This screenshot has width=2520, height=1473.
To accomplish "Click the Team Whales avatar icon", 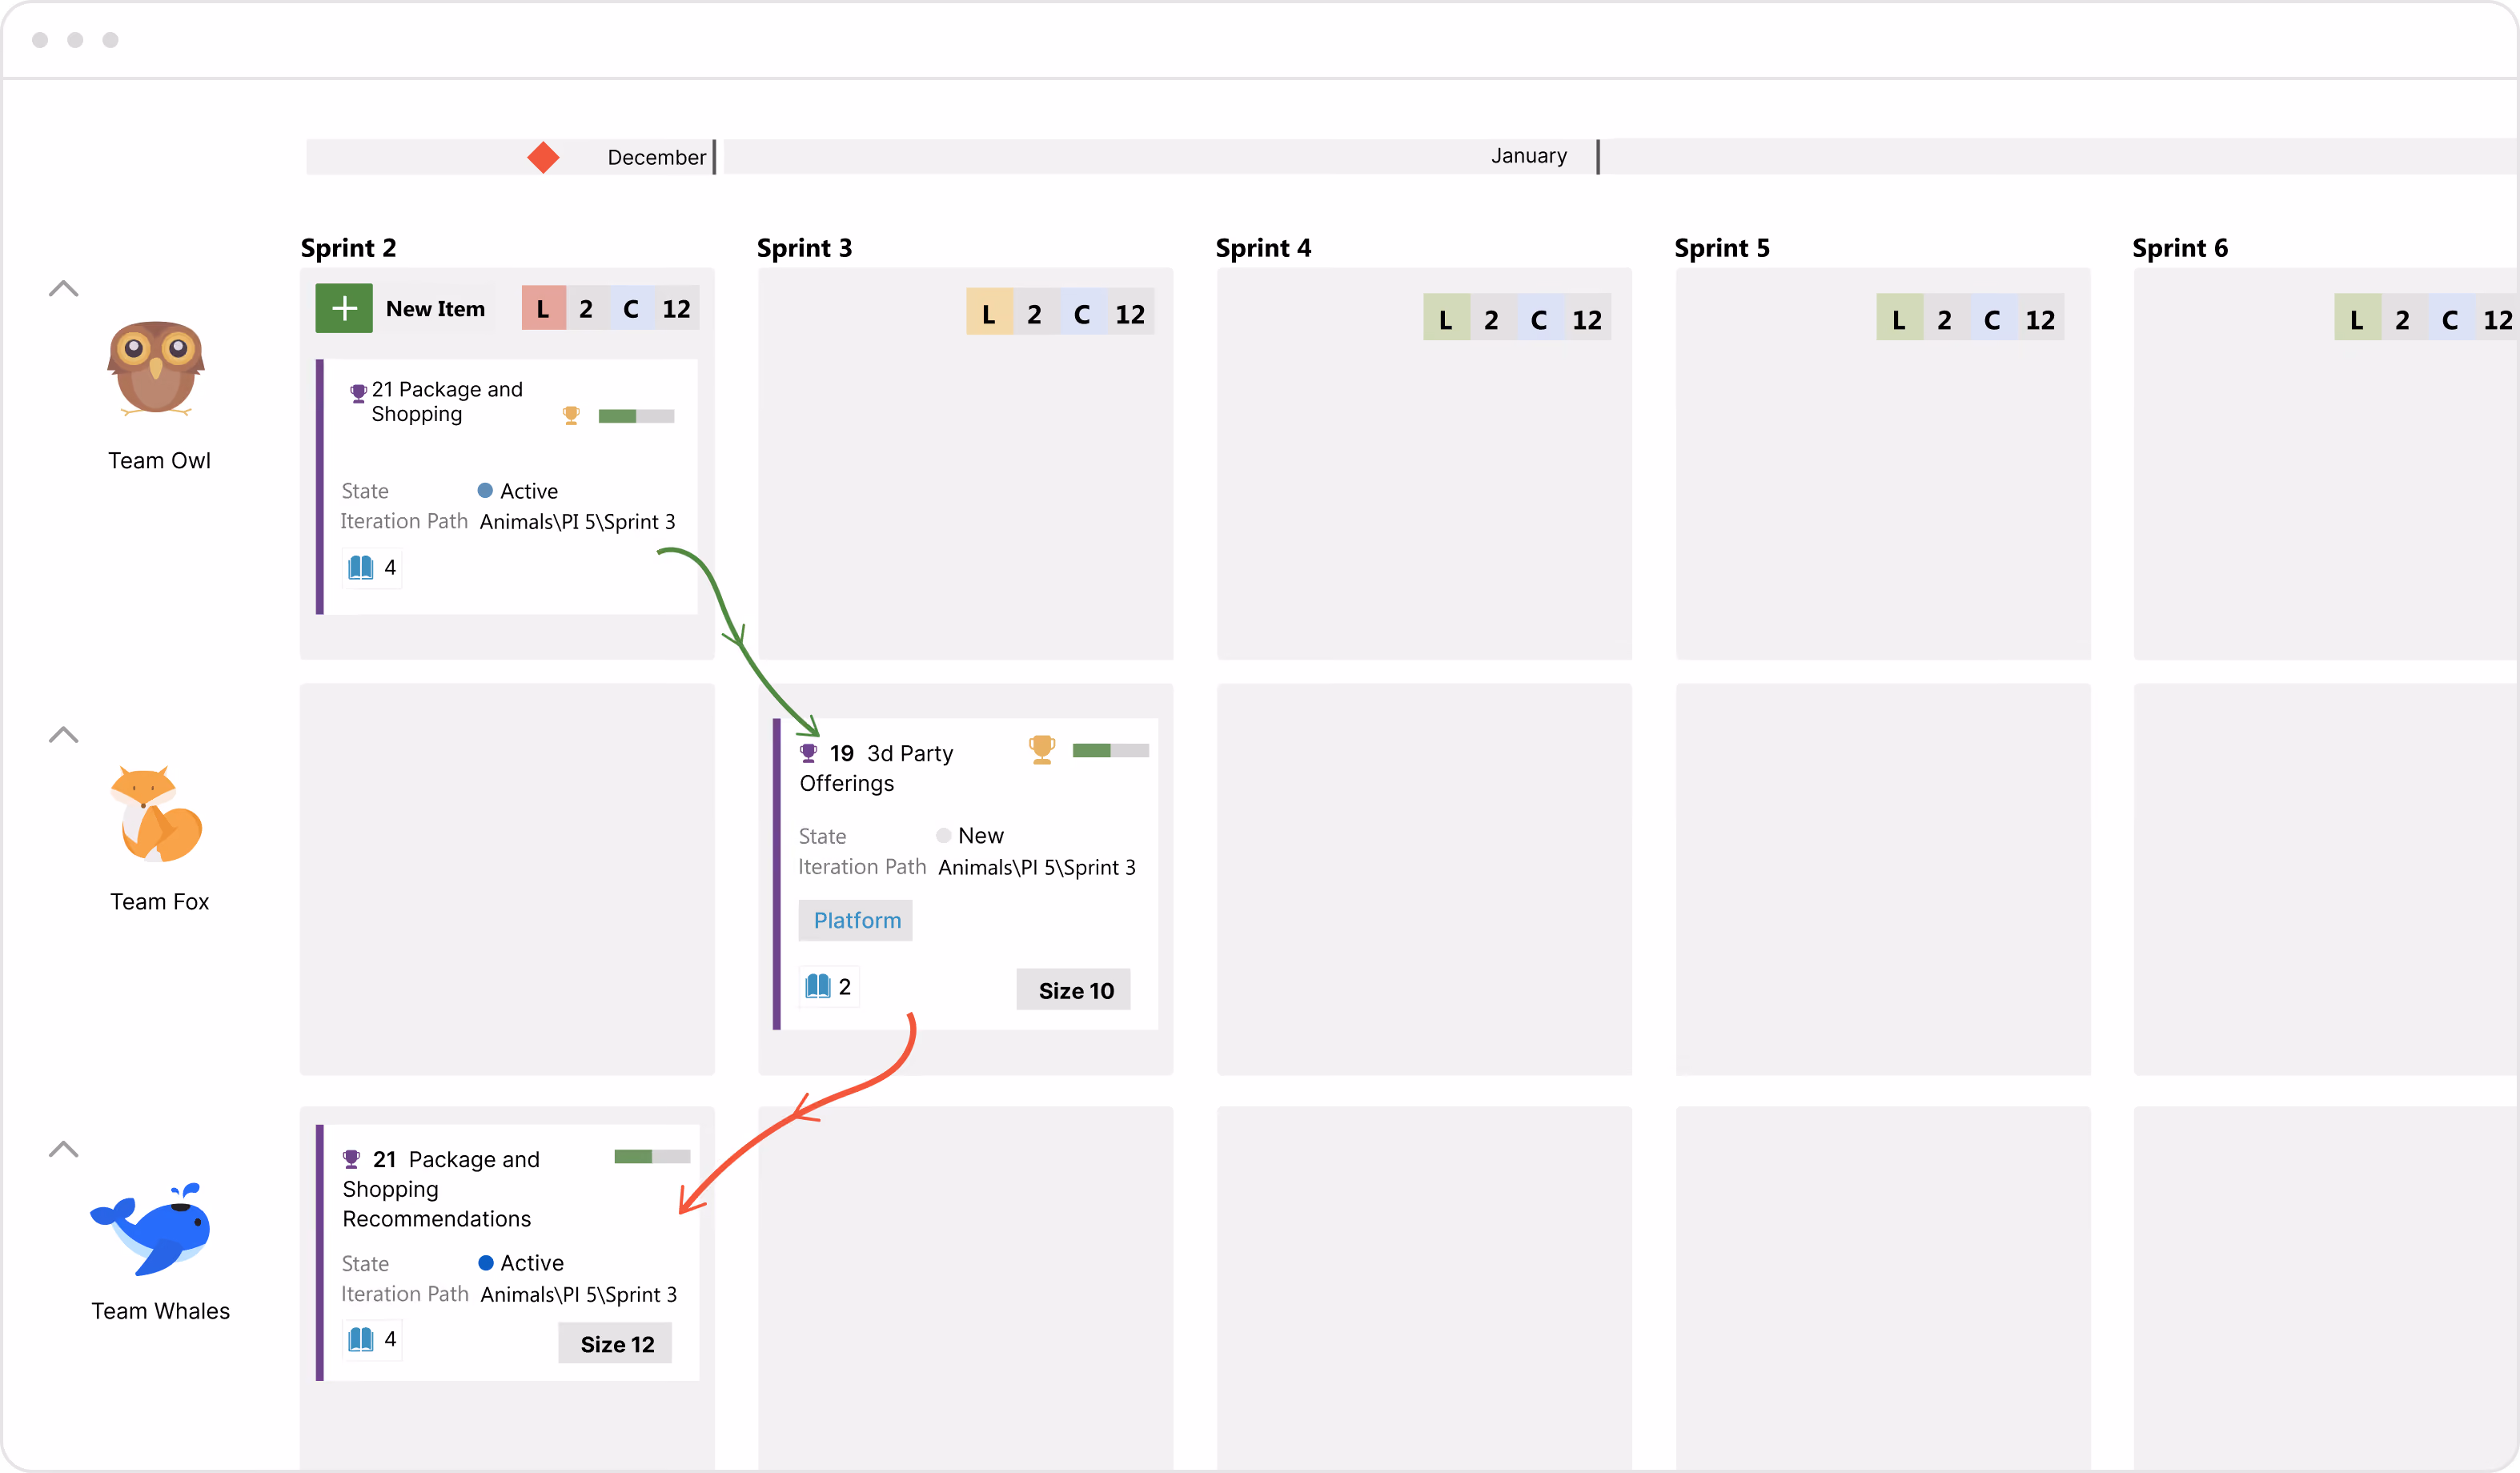I will (151, 1229).
